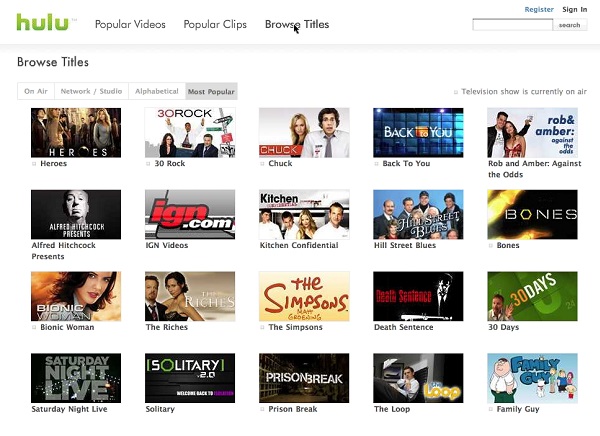Open Popular Clips page

click(215, 24)
